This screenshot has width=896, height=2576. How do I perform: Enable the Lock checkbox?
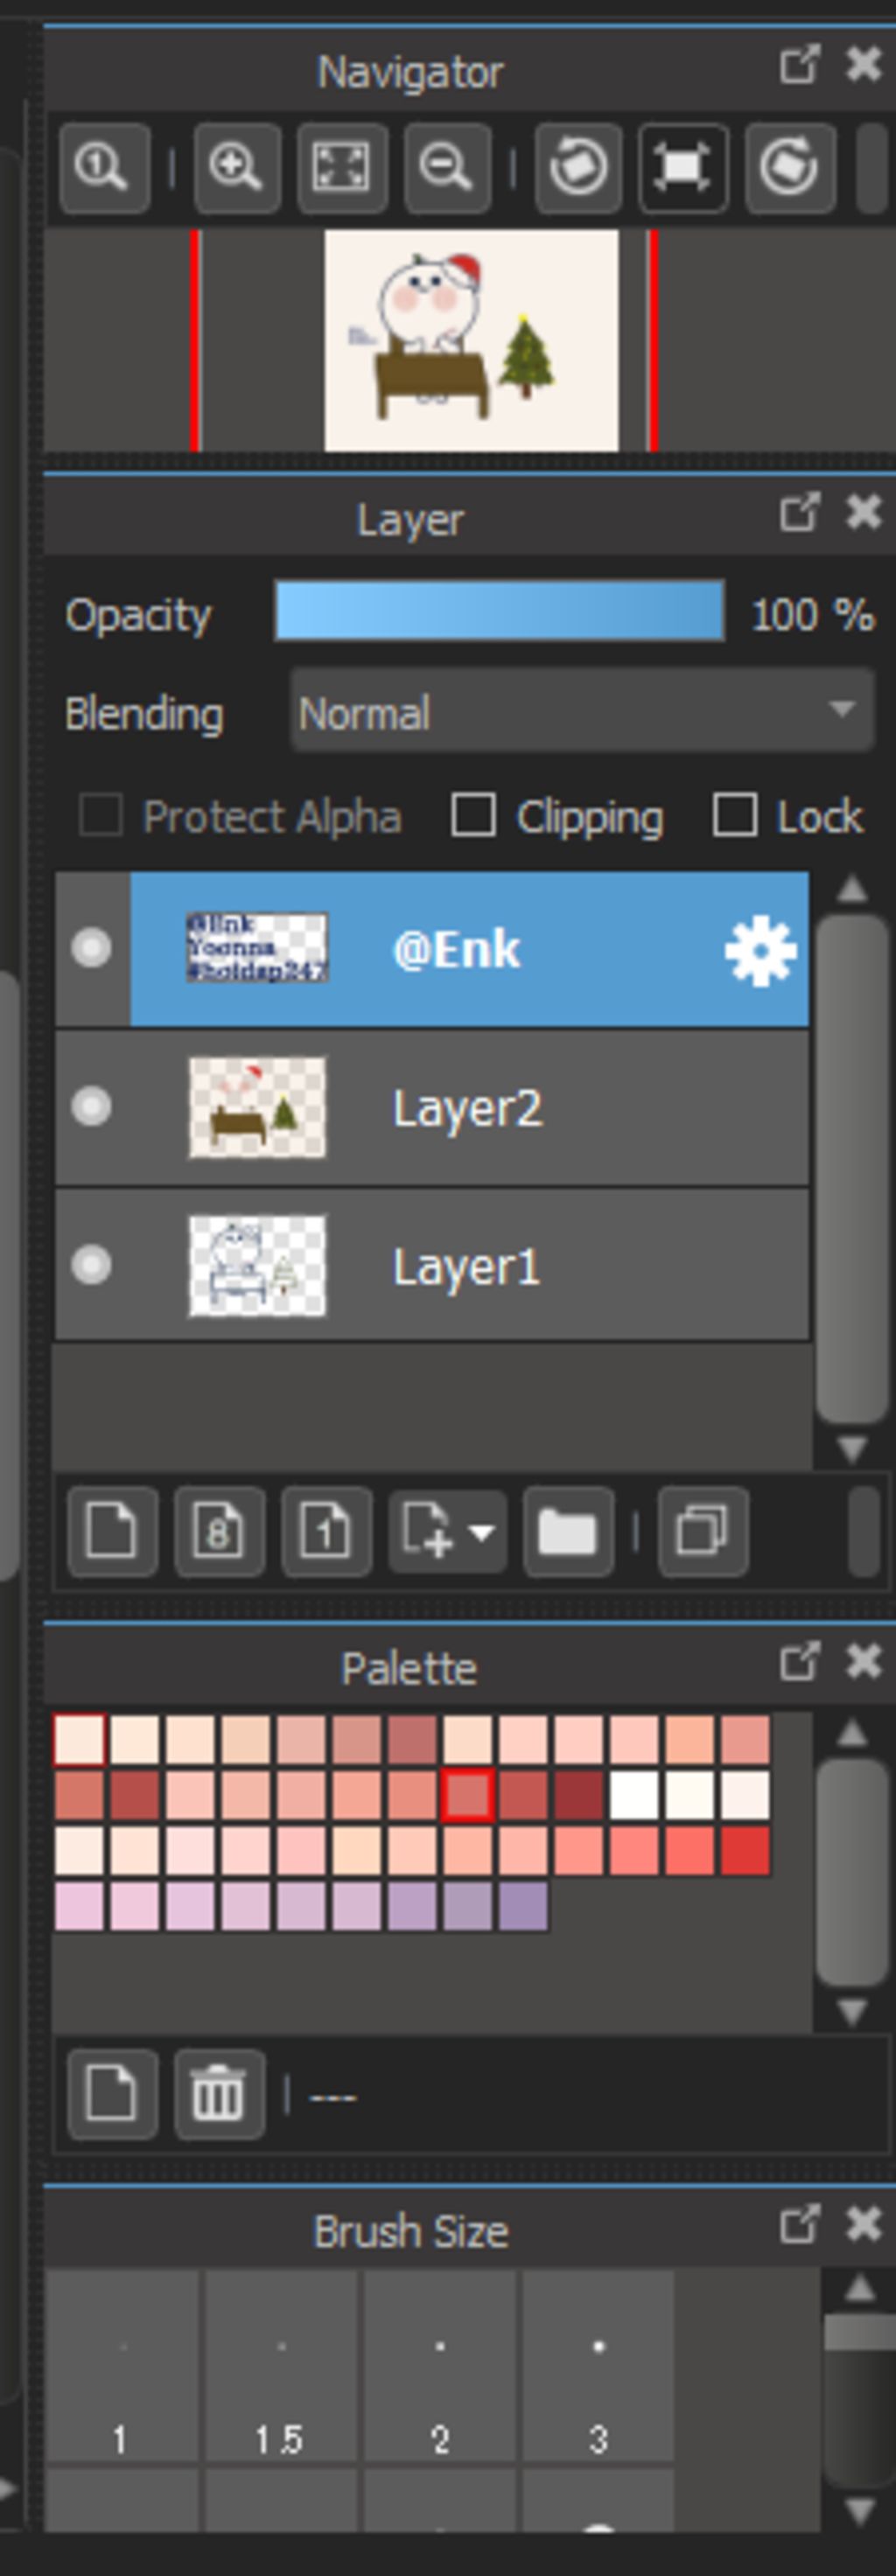[x=735, y=815]
